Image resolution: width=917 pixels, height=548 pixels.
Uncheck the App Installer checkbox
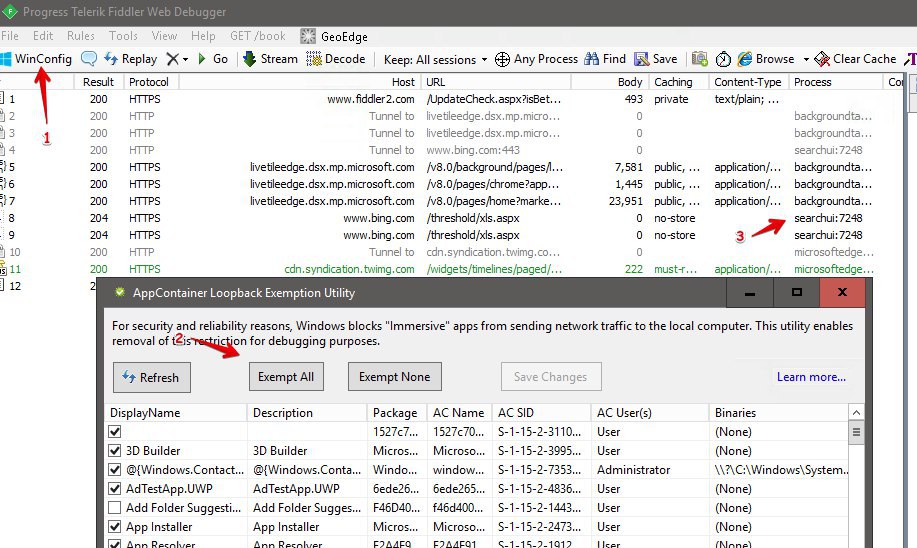point(115,527)
